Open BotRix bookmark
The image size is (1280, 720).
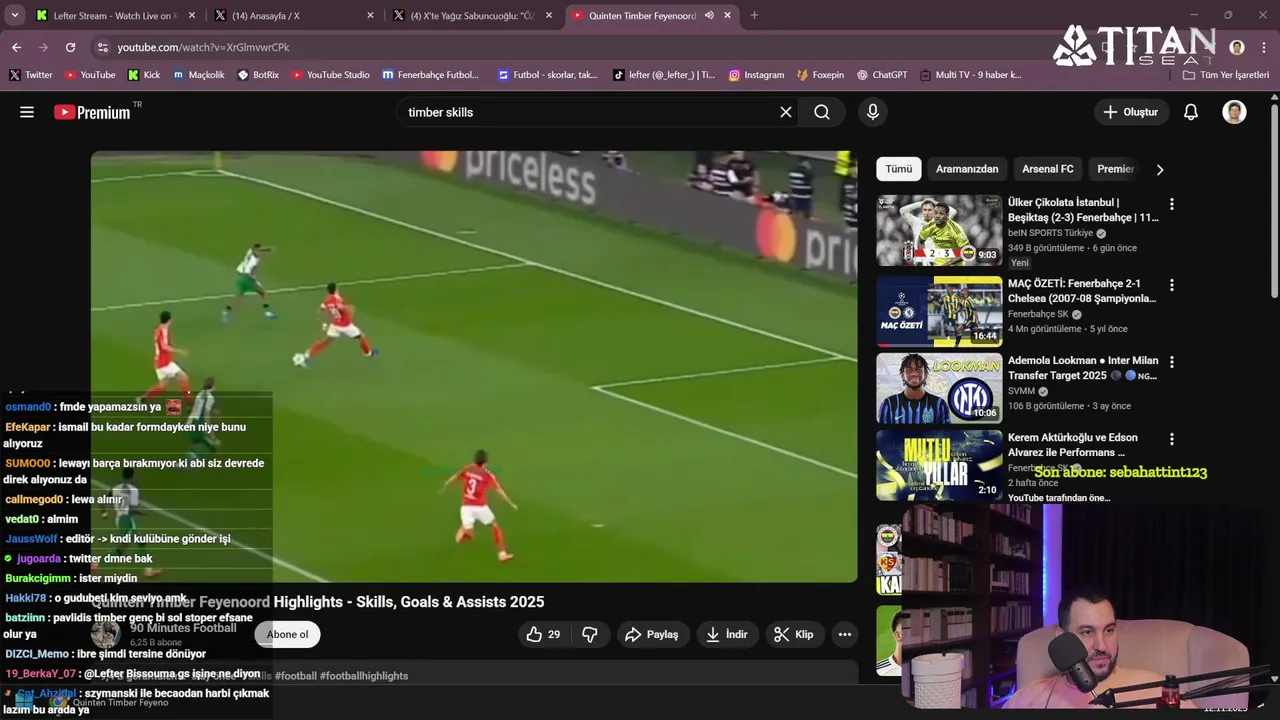[258, 75]
